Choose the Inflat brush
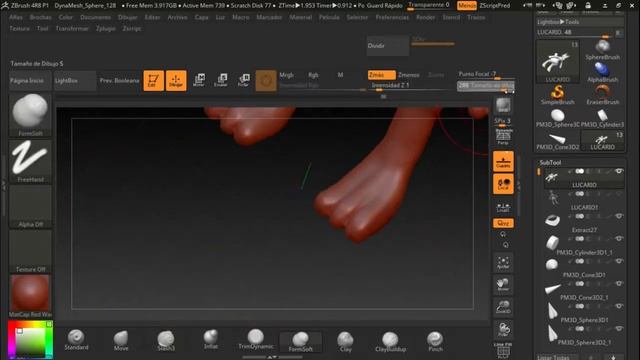This screenshot has height=360, width=640. [211, 340]
